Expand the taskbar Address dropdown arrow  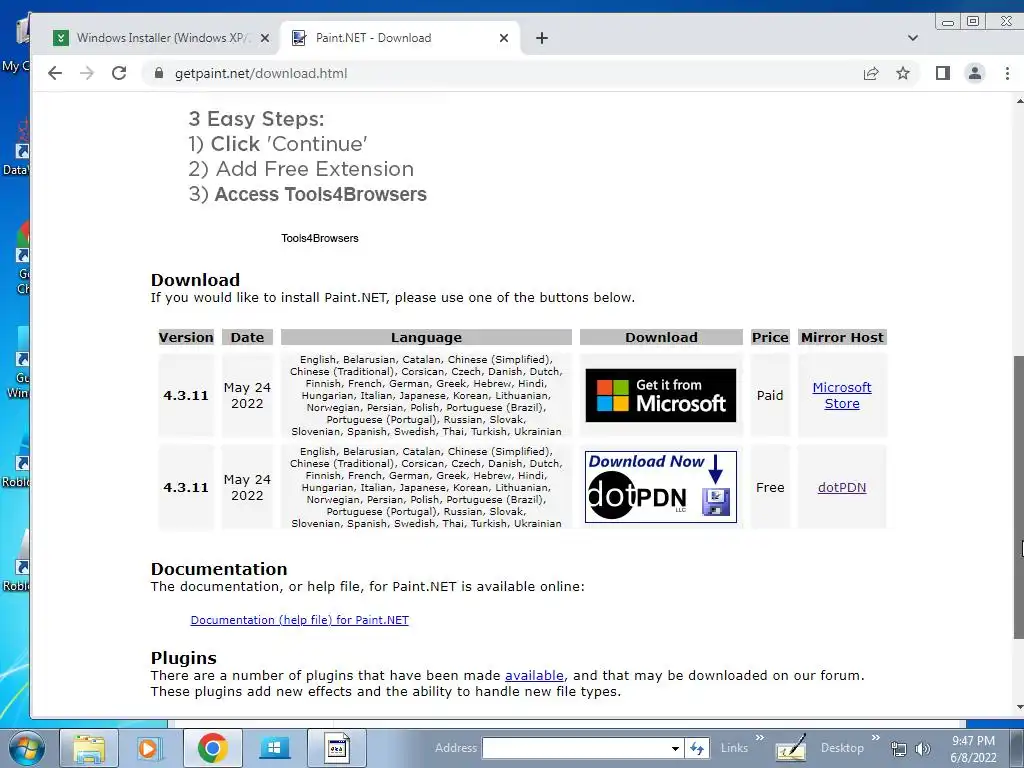point(675,748)
